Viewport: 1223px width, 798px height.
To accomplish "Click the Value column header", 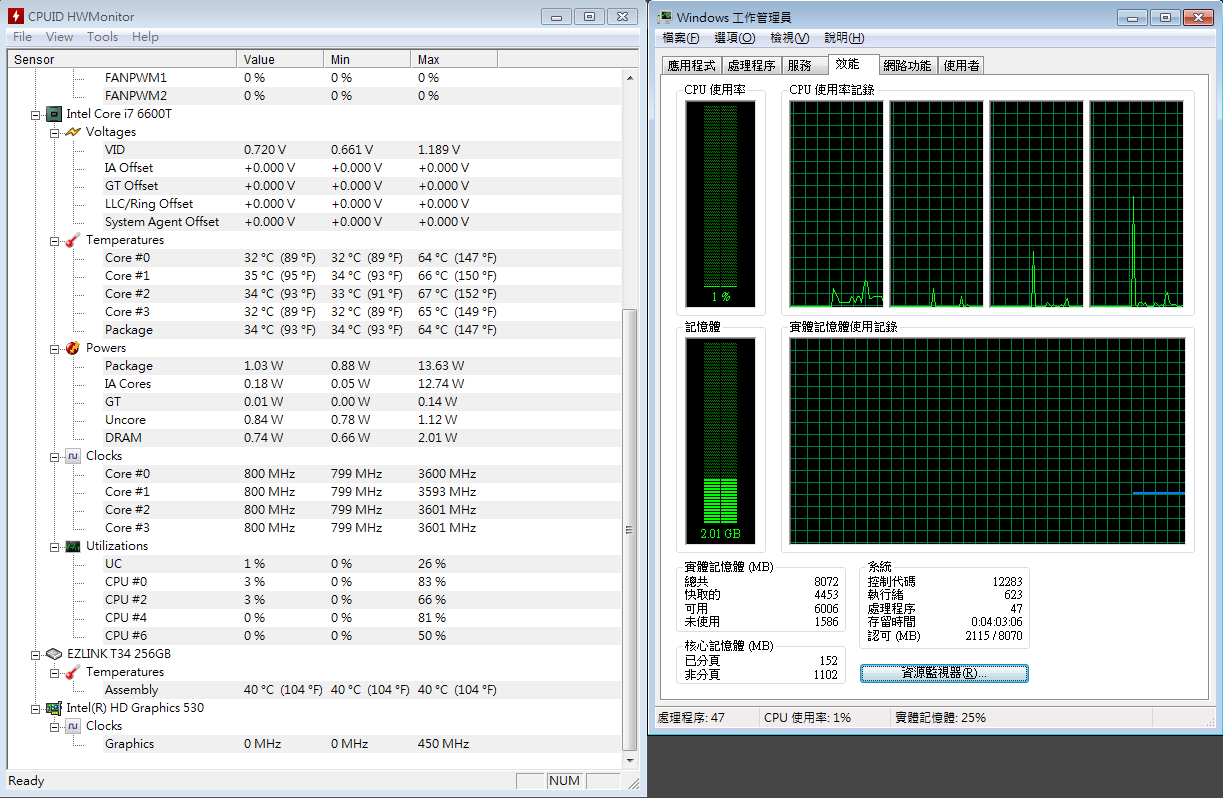I will click(280, 60).
